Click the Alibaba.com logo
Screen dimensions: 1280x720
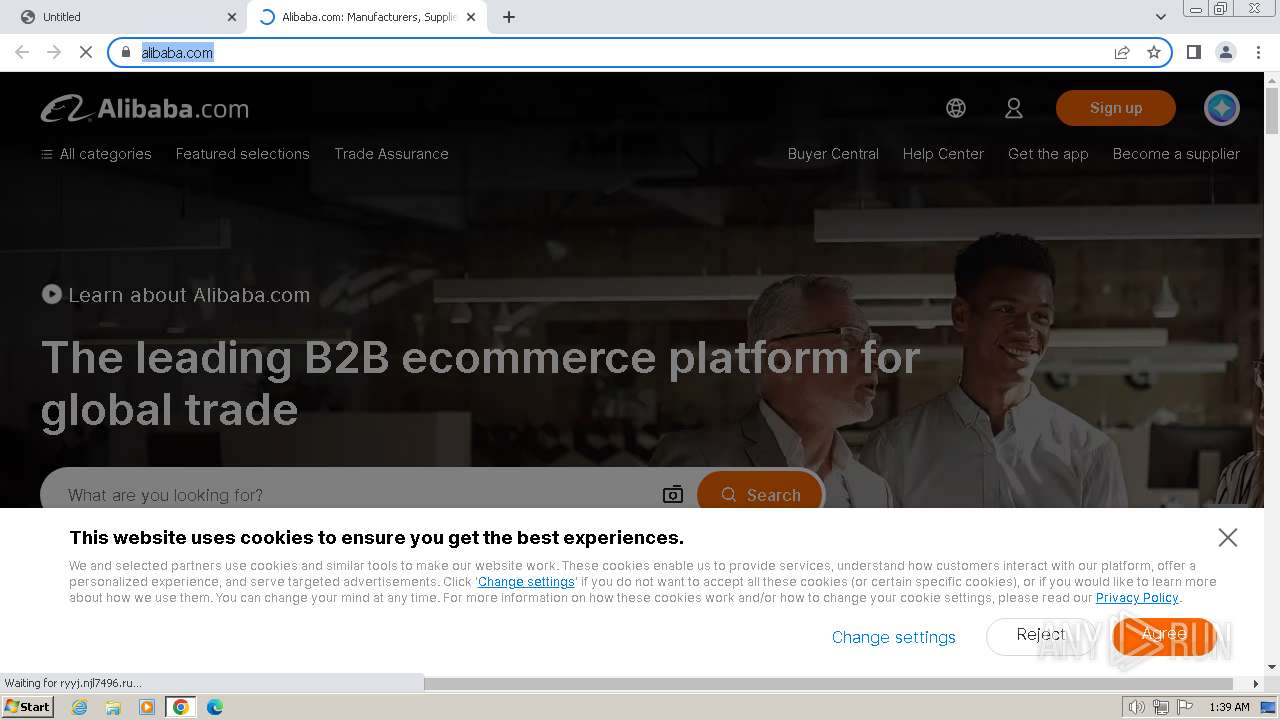145,109
